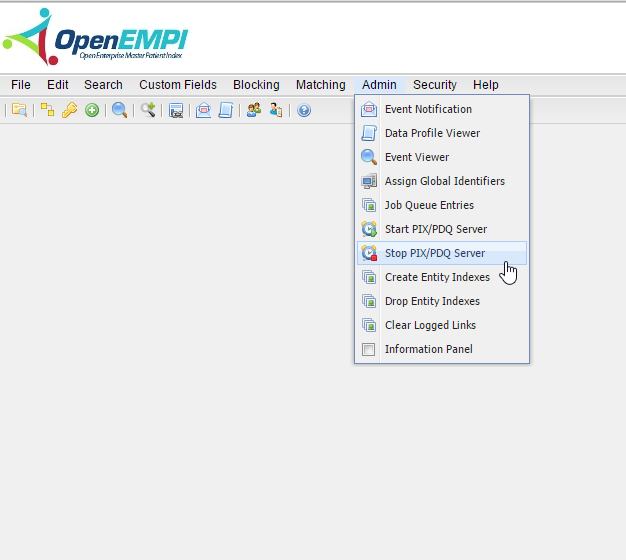Click envelope icon beside Event Notification menu entry

click(369, 109)
